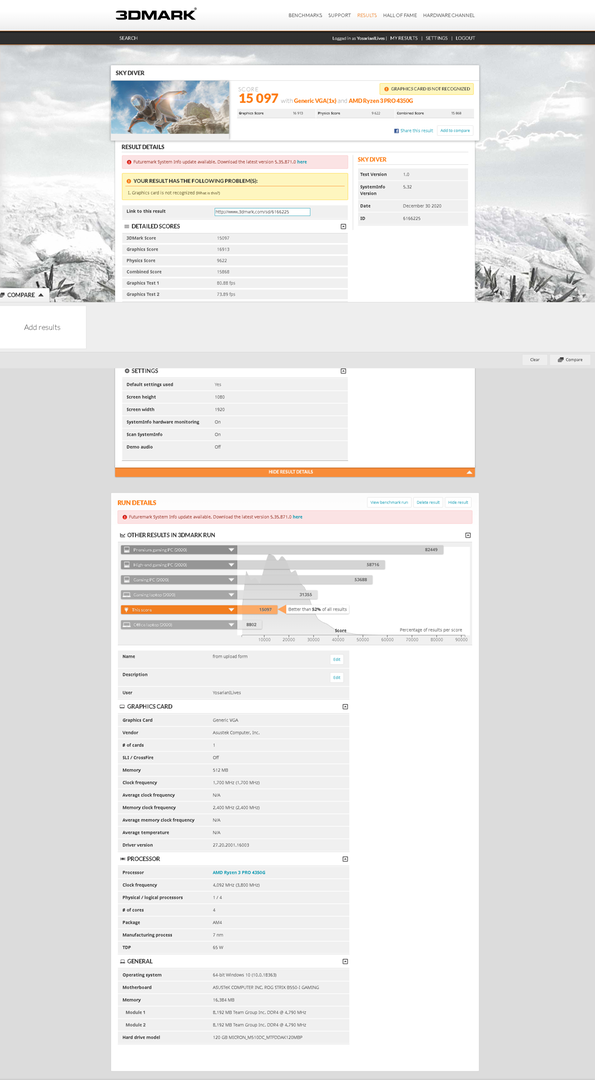Click the This score pin icon
The width and height of the screenshot is (595, 1080).
[x=126, y=610]
